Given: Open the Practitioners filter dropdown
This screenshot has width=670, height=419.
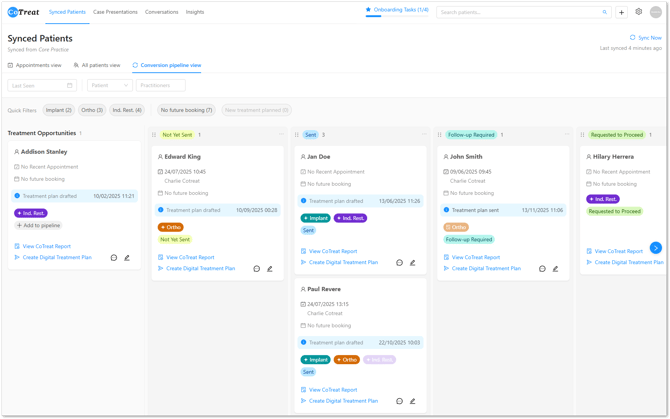Looking at the screenshot, I should 161,86.
